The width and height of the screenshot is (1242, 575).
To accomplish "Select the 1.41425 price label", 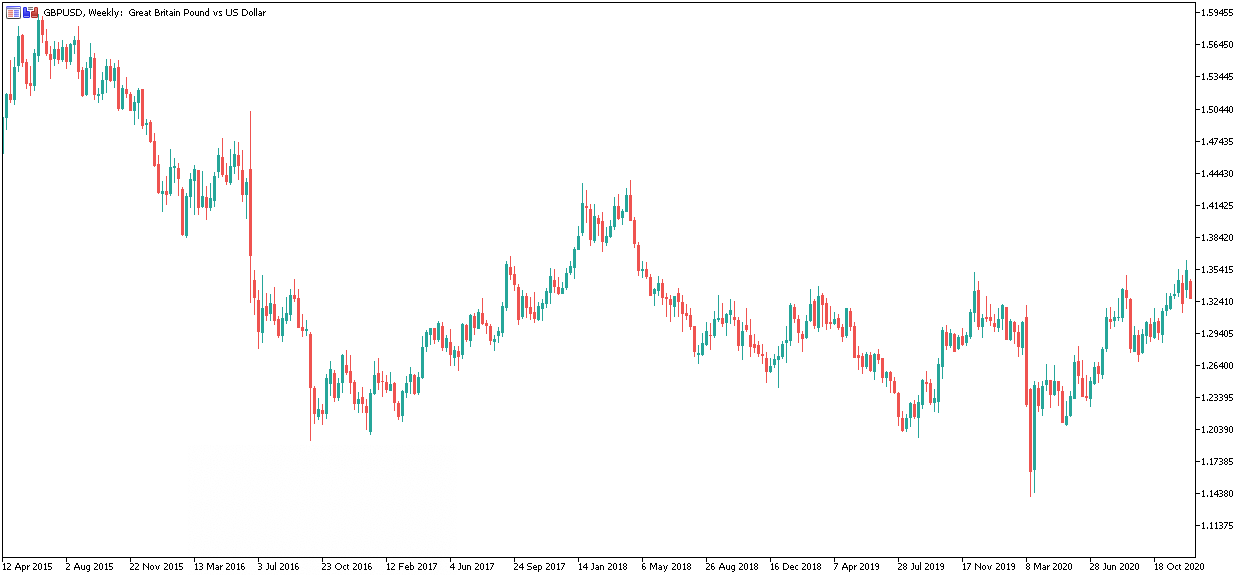I will pyautogui.click(x=1218, y=205).
